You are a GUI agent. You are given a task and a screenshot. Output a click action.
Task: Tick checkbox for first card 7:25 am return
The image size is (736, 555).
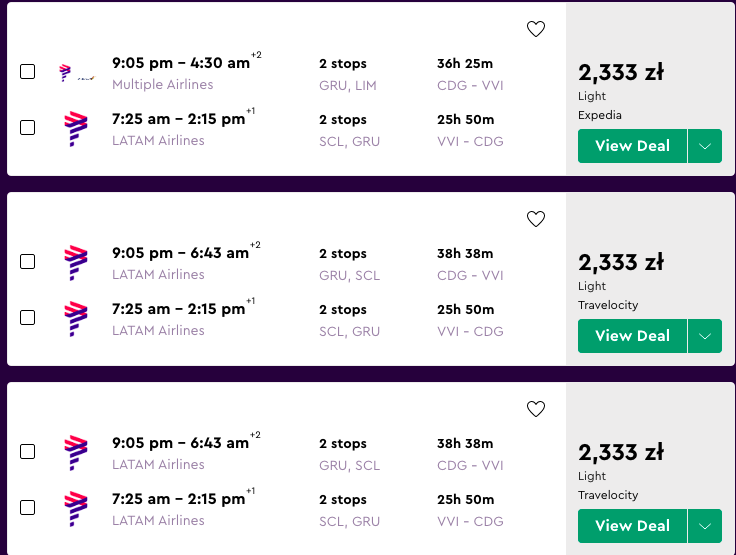click(x=28, y=127)
